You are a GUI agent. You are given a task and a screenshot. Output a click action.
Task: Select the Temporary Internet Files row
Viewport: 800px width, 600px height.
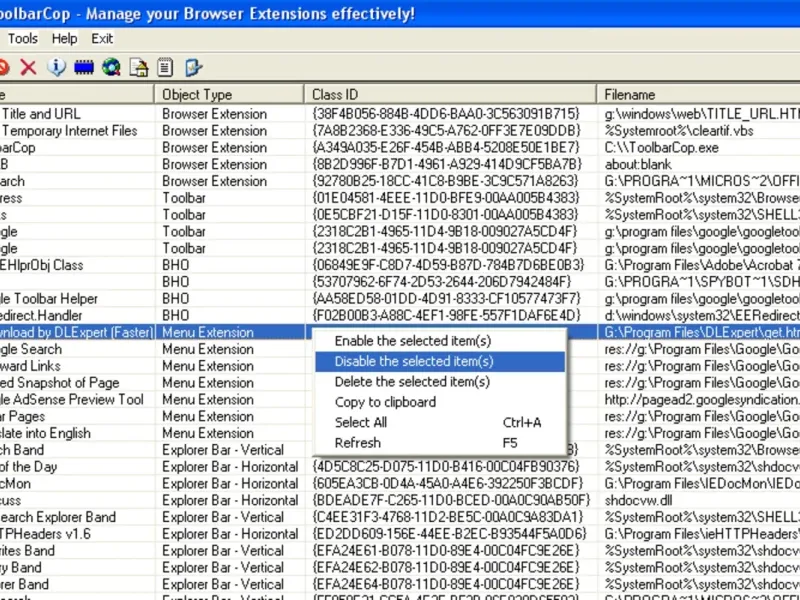400,130
